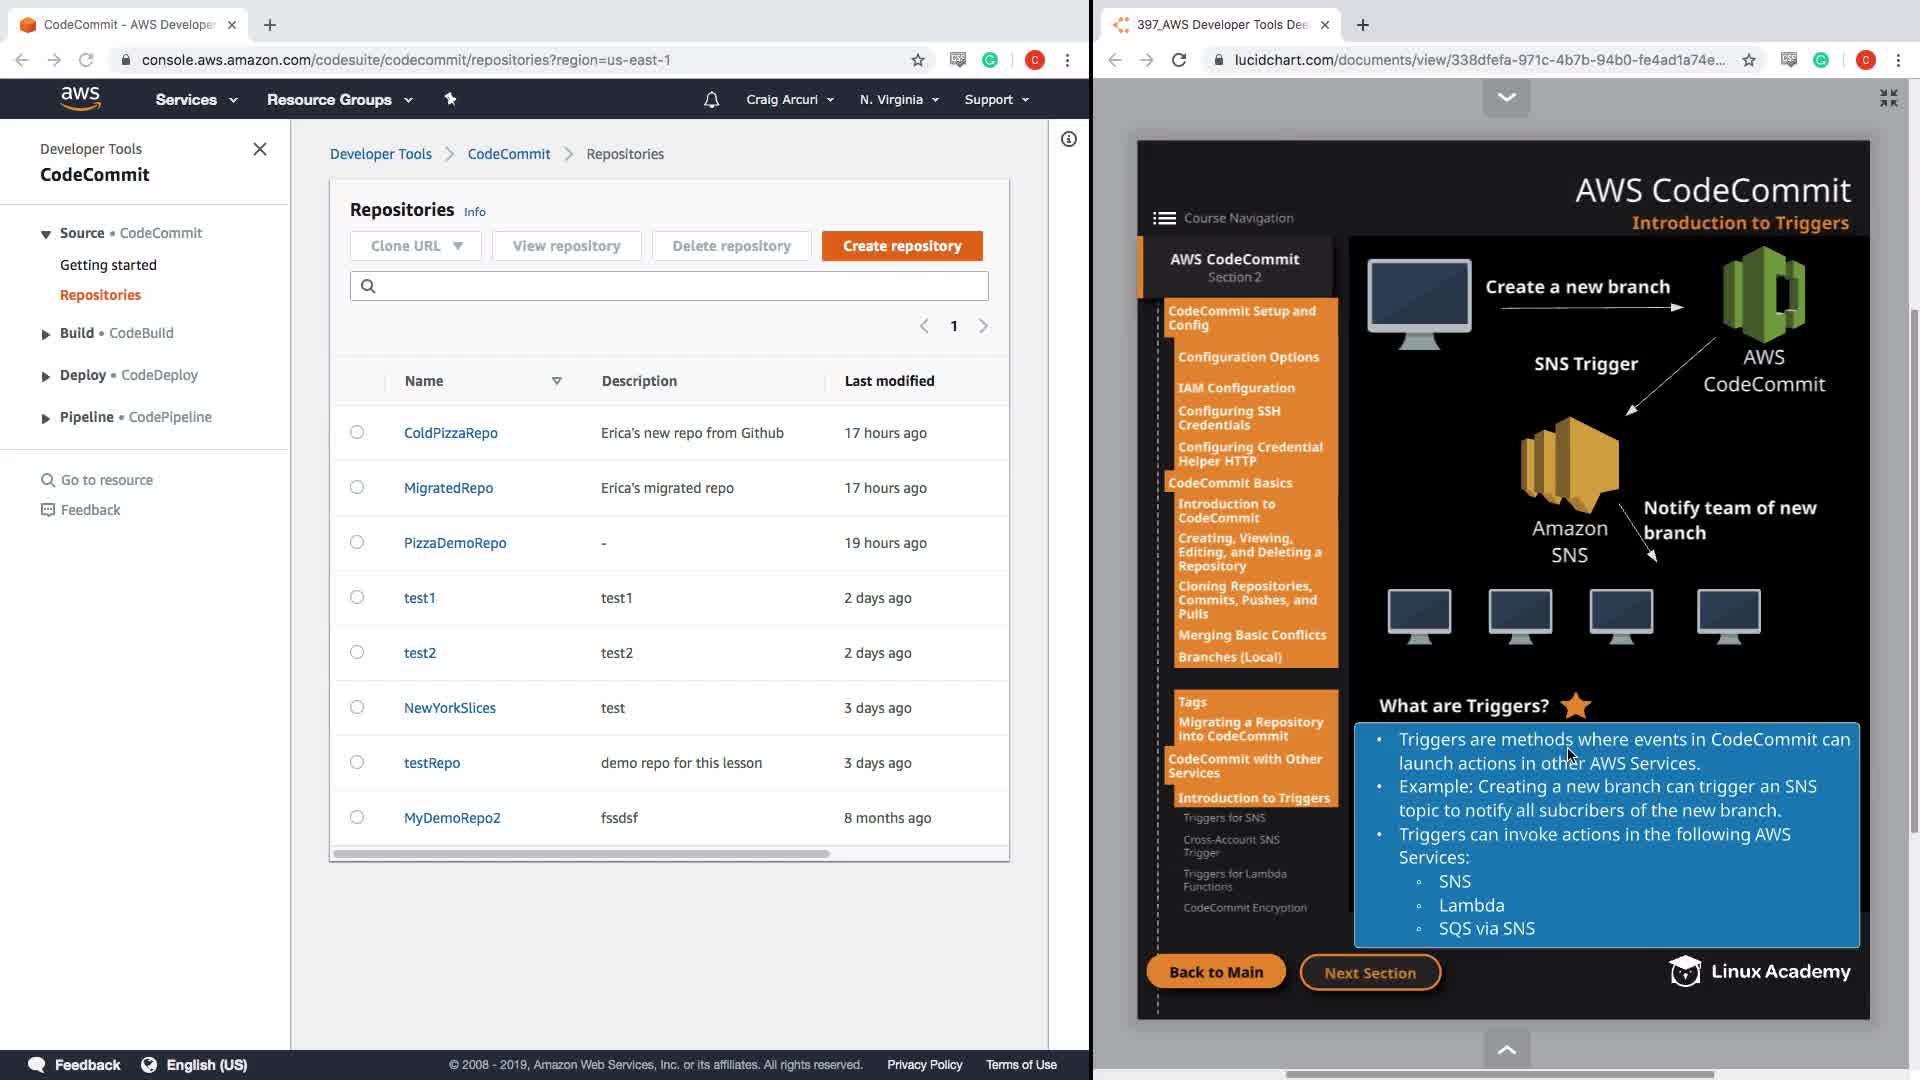Open the info circle panel icon

(x=1069, y=139)
